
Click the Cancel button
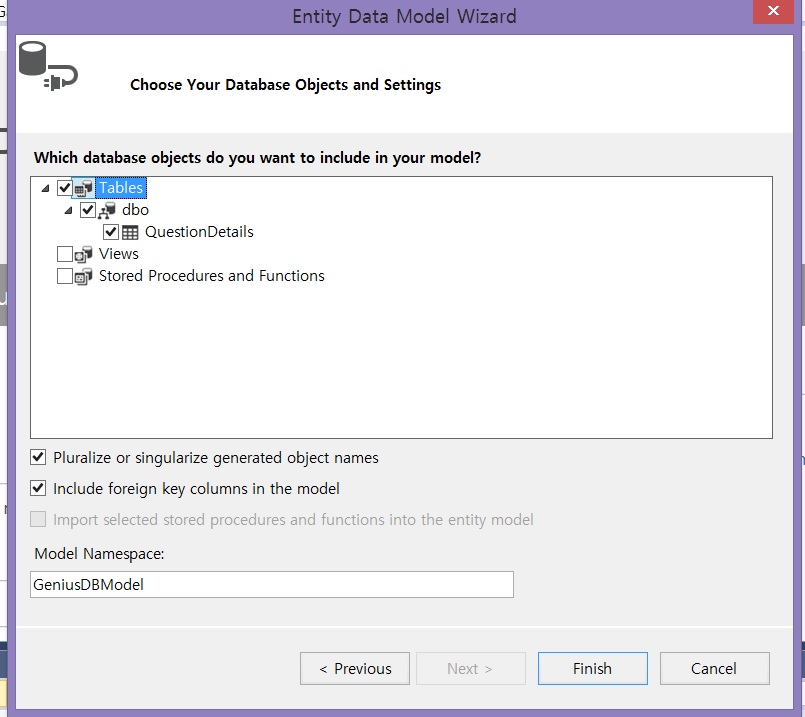point(713,669)
